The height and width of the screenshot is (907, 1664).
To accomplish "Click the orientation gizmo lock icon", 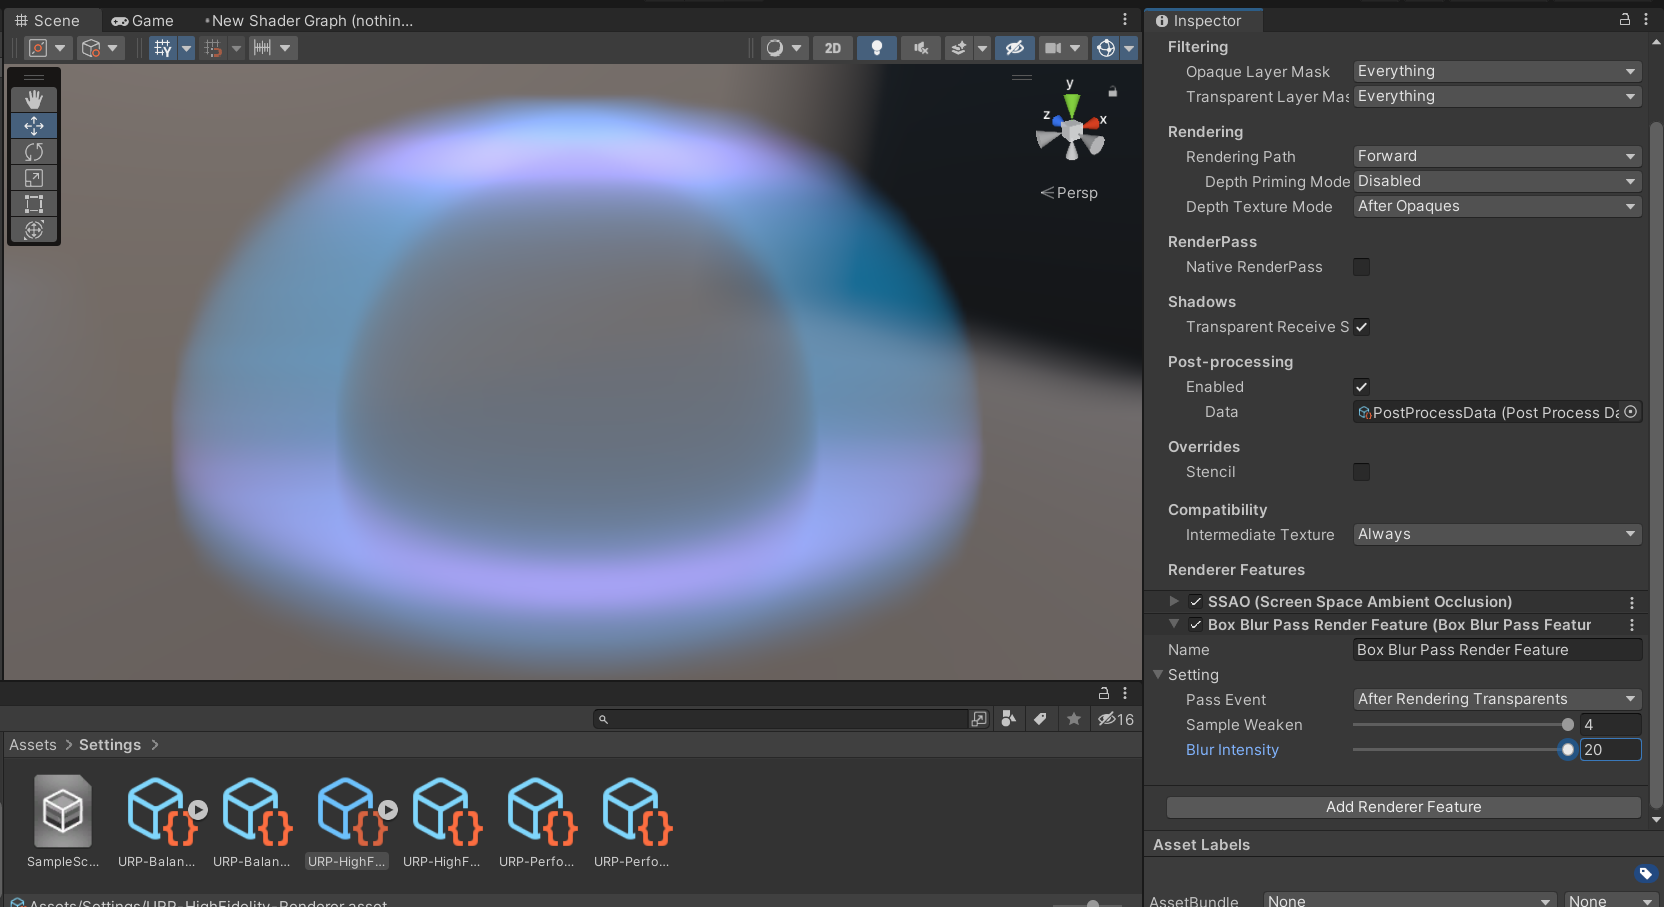I will [1112, 92].
